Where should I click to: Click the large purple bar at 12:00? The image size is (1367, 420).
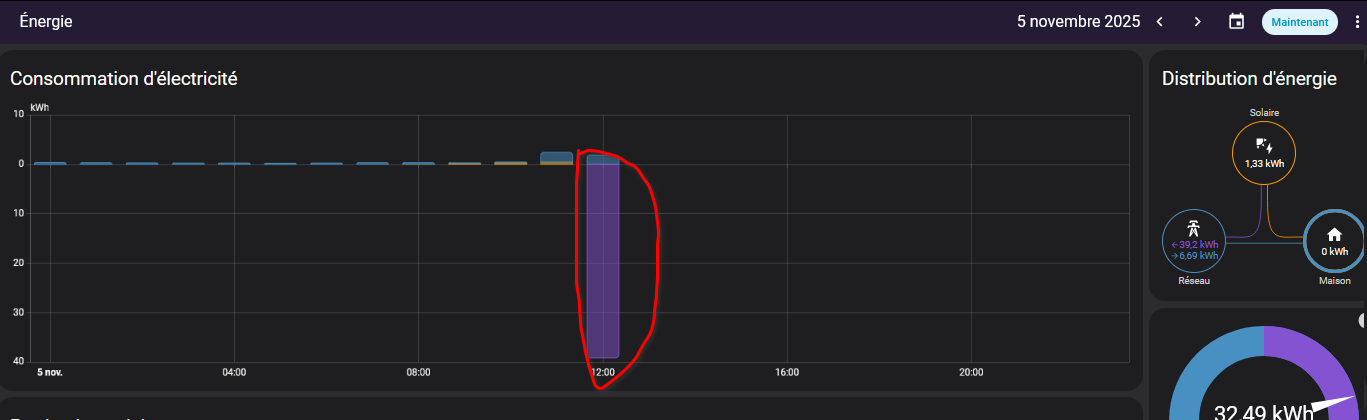point(603,260)
